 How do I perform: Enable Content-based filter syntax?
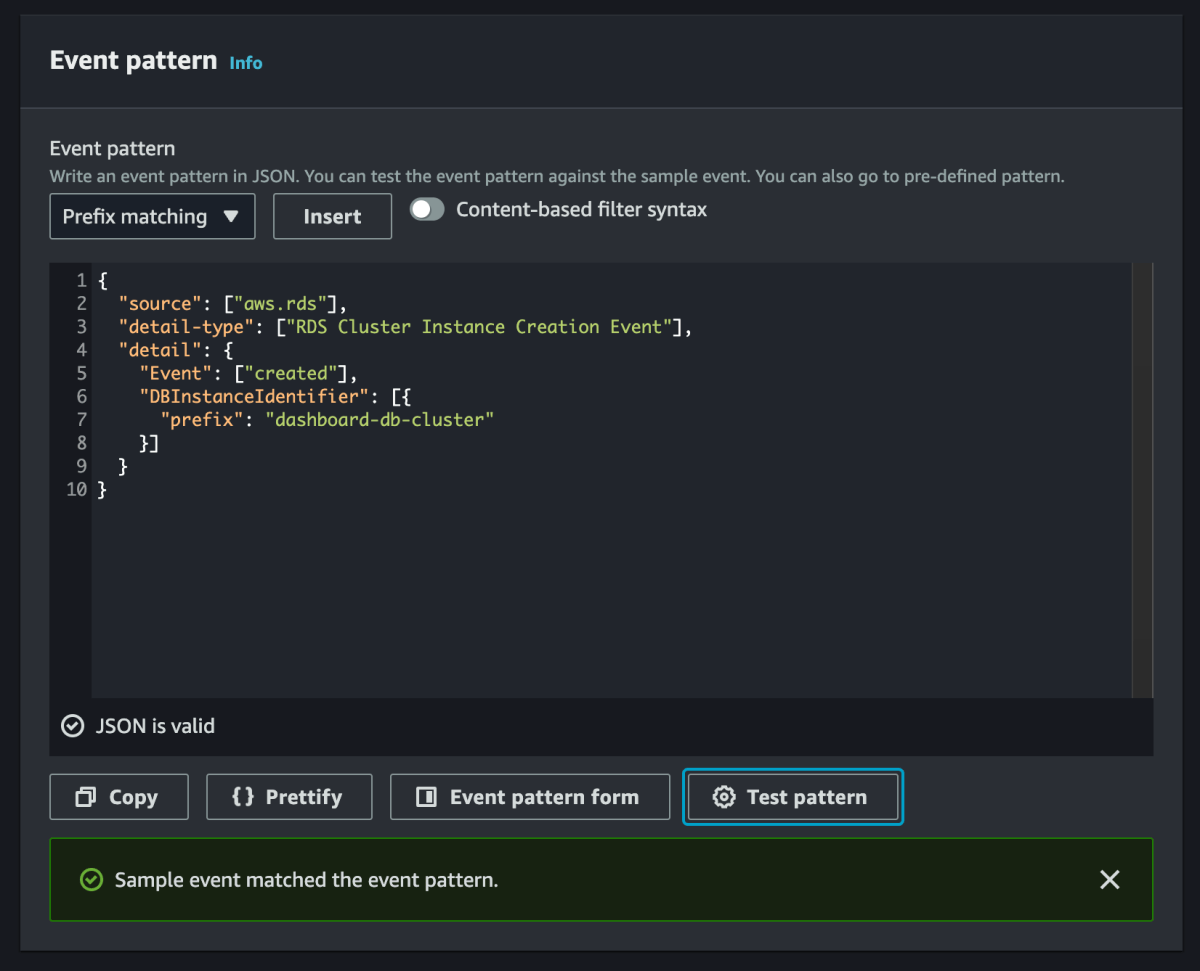coord(427,209)
